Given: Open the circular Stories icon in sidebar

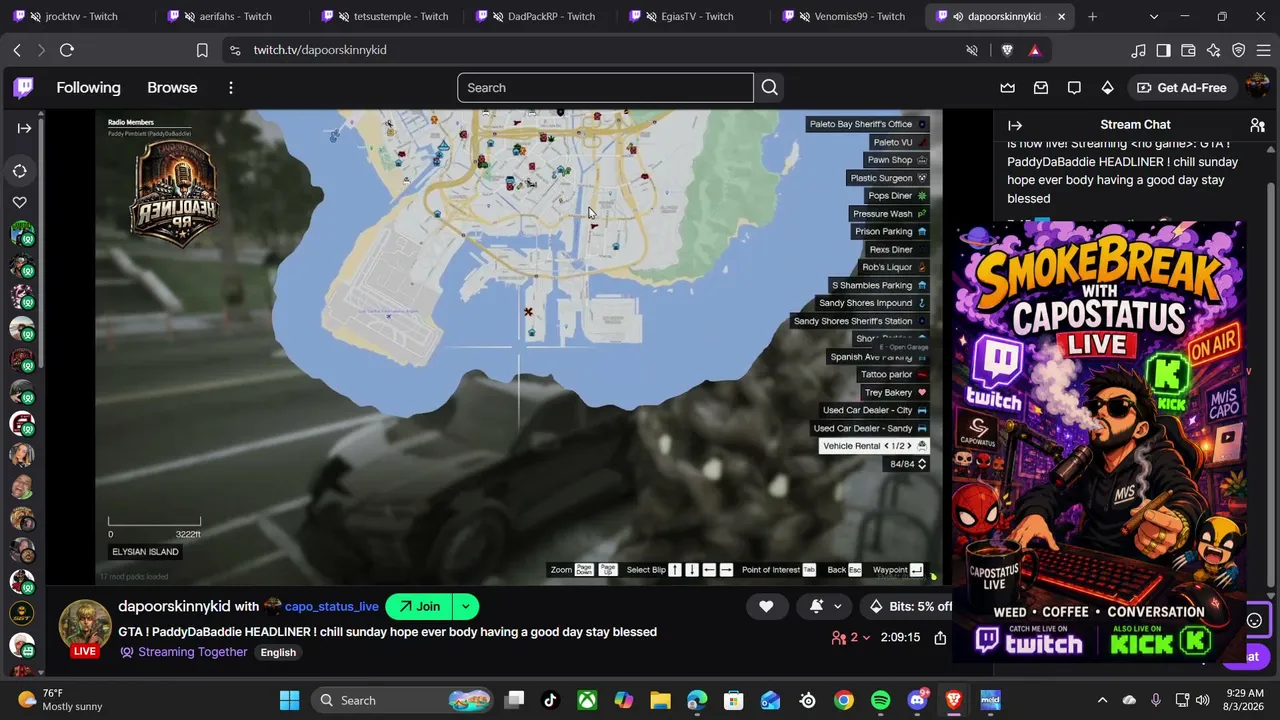Looking at the screenshot, I should (x=19, y=171).
